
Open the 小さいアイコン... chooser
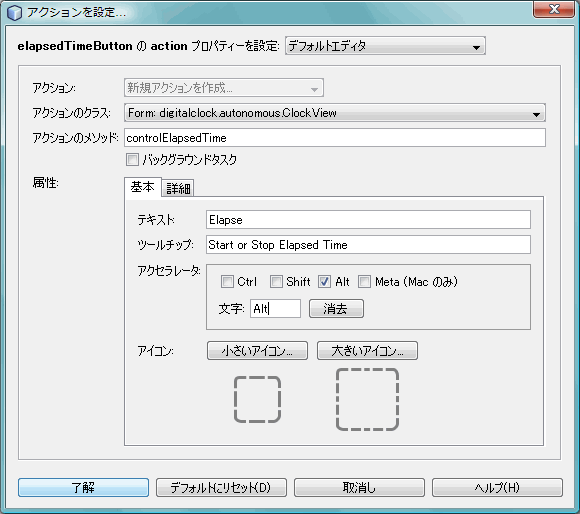click(x=257, y=351)
